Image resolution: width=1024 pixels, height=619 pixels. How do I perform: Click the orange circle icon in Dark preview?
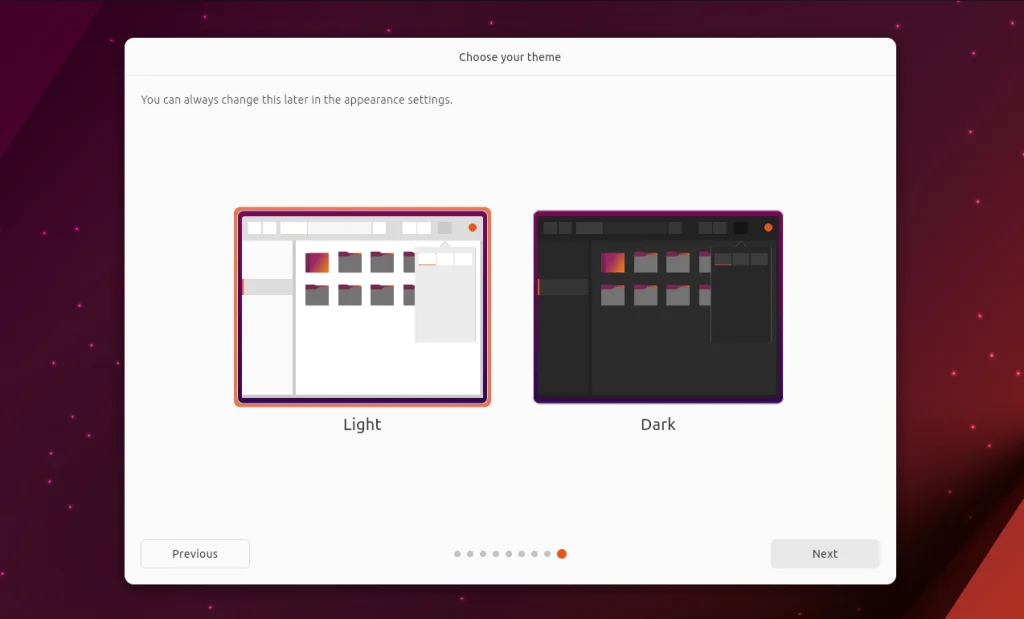click(x=768, y=227)
